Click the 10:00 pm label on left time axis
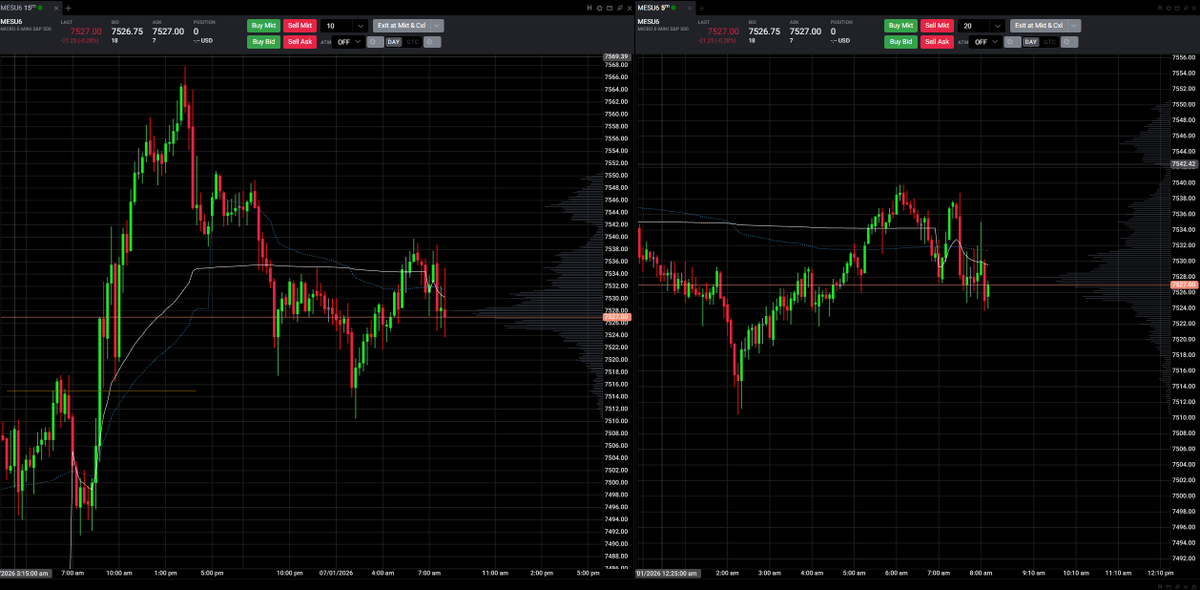The height and width of the screenshot is (590, 1200). click(289, 573)
